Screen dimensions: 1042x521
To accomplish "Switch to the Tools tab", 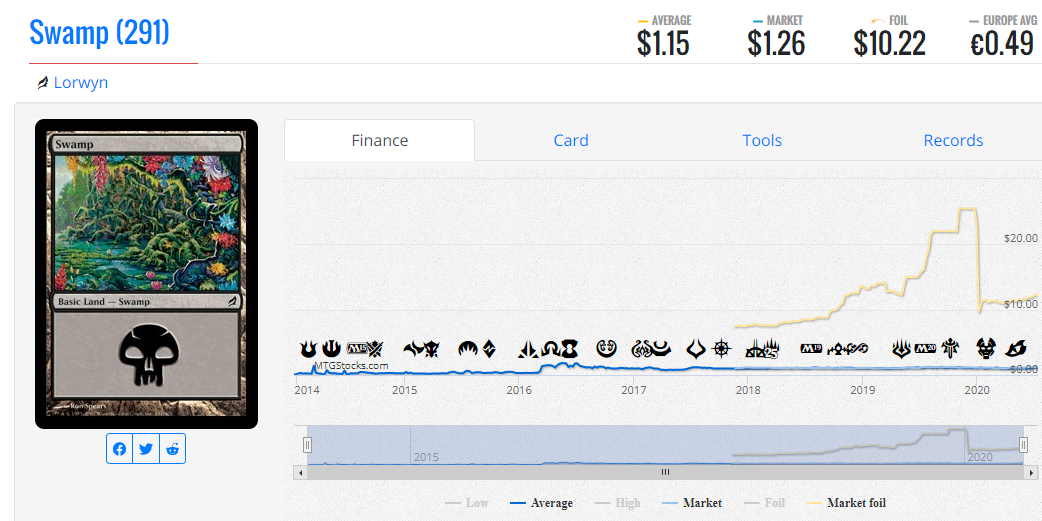I will pyautogui.click(x=762, y=140).
